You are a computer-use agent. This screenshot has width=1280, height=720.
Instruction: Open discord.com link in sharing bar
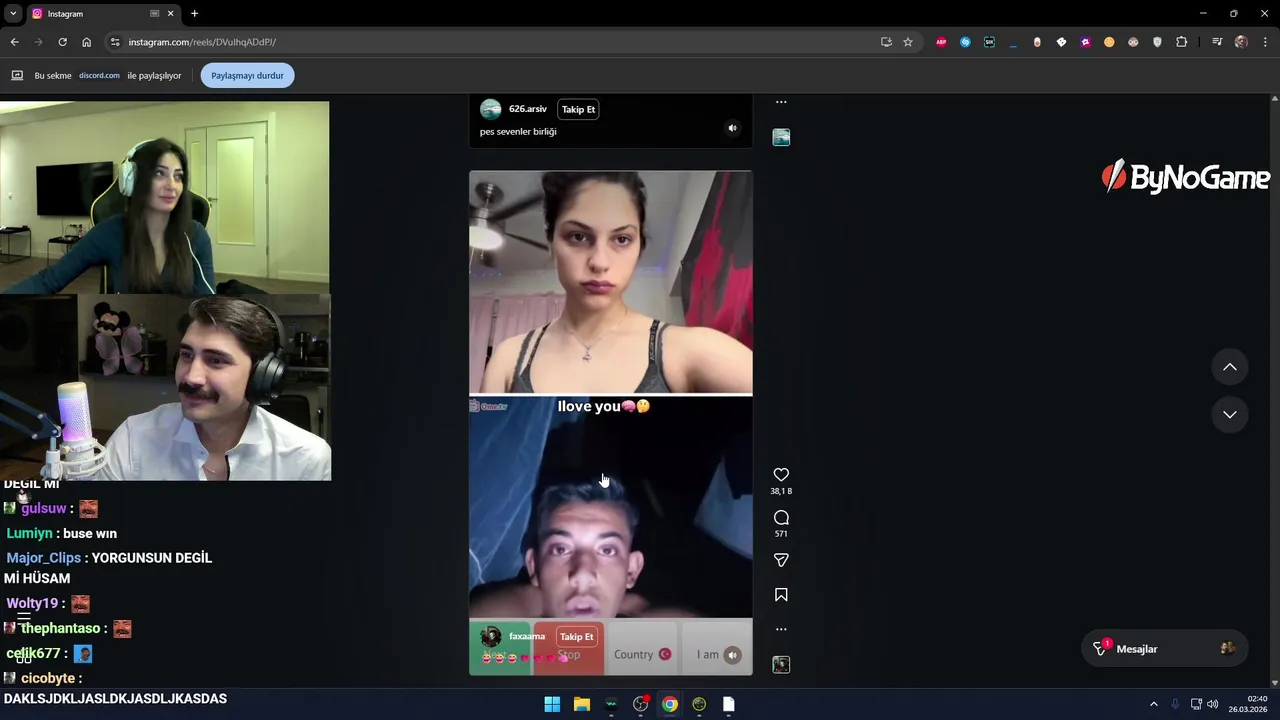[x=99, y=75]
